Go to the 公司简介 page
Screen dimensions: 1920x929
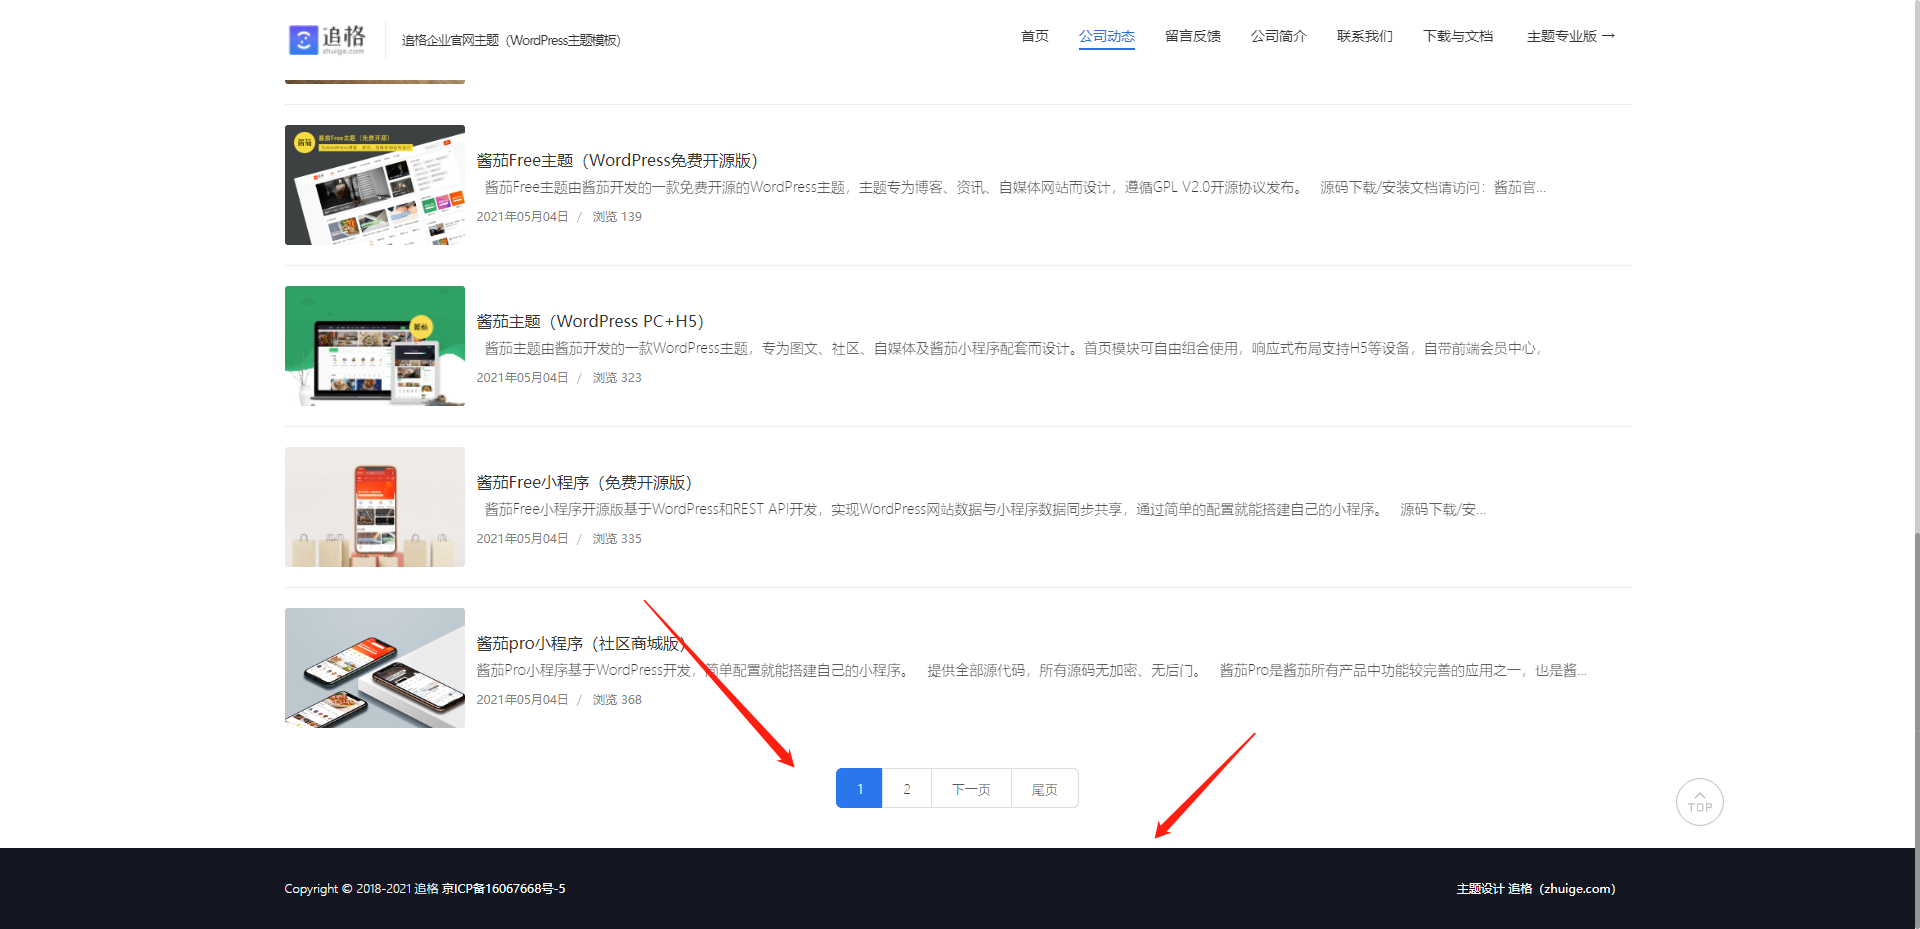[1278, 36]
